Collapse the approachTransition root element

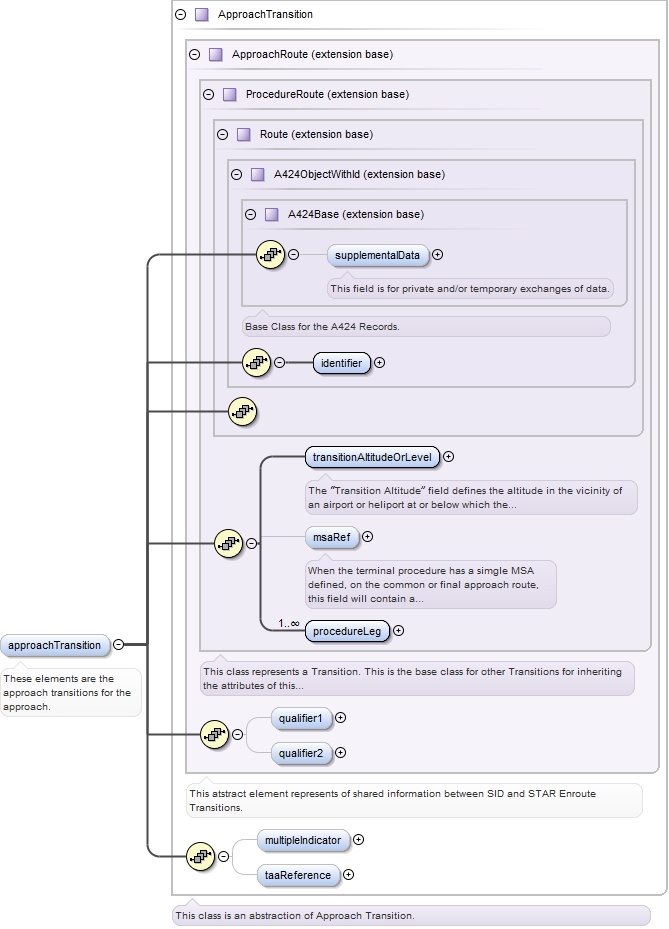(119, 645)
